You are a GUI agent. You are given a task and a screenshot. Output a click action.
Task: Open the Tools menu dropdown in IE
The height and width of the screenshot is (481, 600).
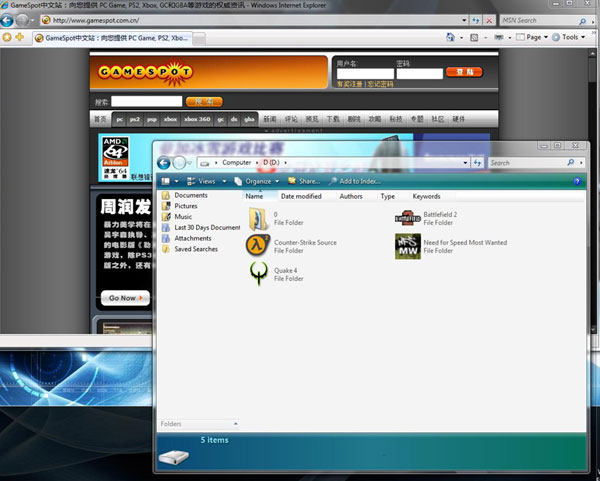569,37
